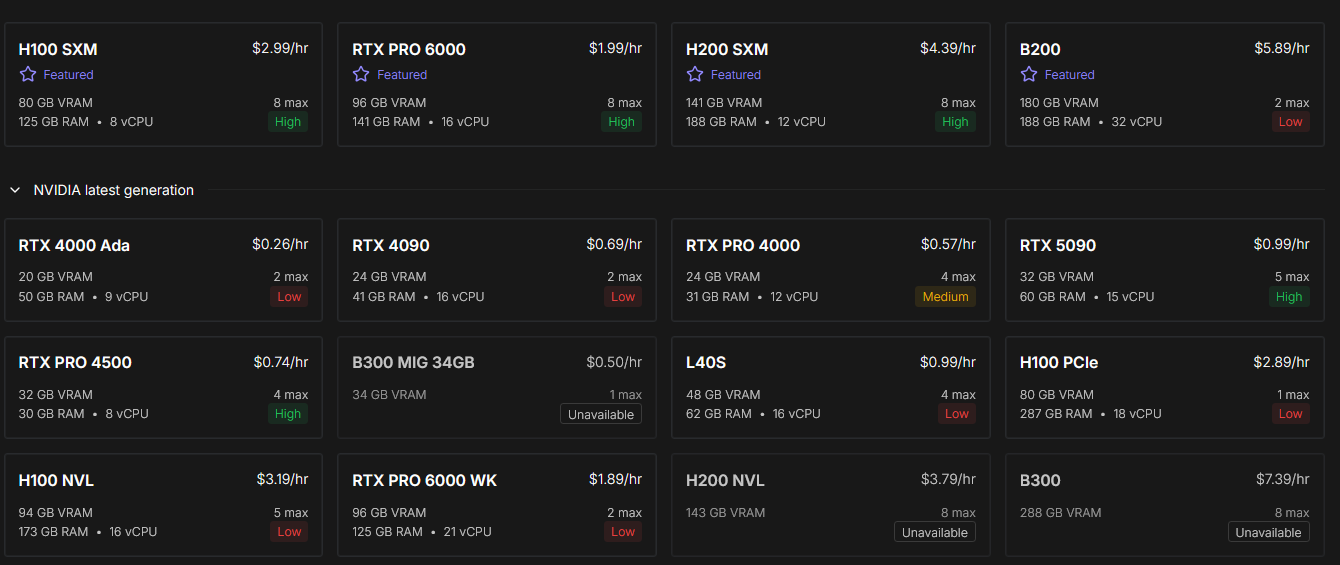Click the Unavailable badge on H200 NVL

click(x=935, y=532)
